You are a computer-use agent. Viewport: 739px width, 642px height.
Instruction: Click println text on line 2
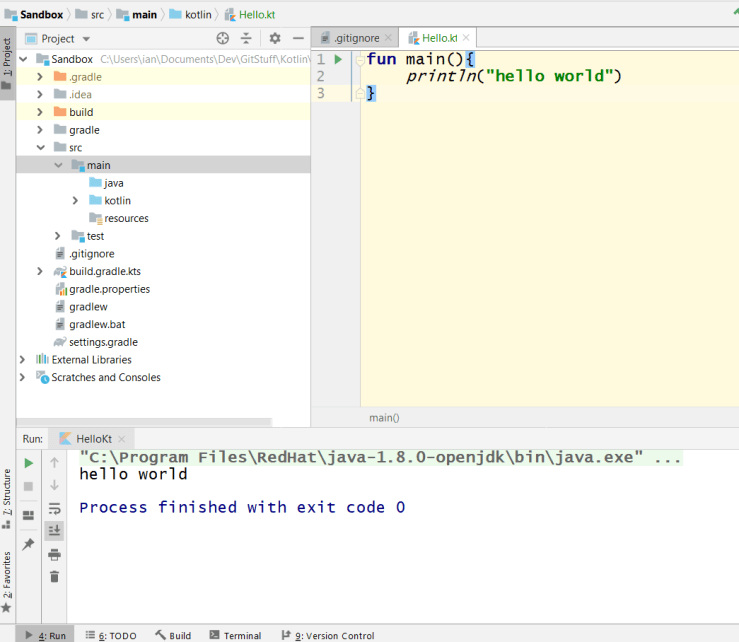[x=442, y=76]
